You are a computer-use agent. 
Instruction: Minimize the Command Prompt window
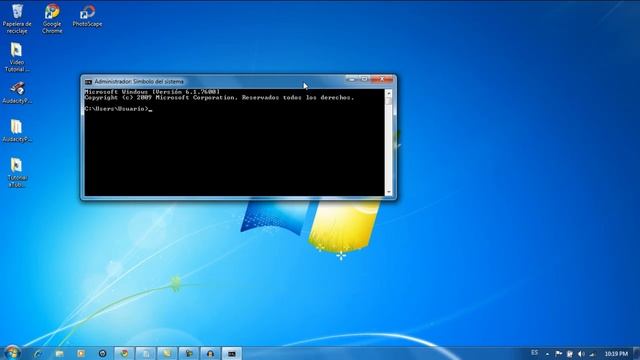(351, 79)
